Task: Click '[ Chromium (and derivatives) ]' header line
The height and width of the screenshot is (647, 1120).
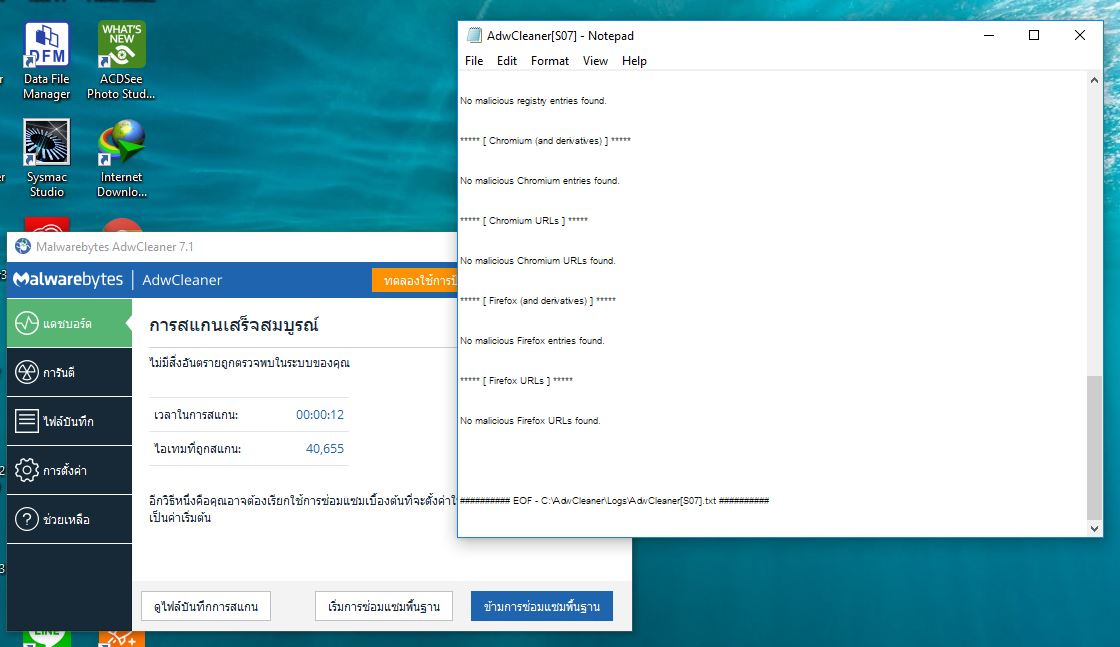Action: [545, 141]
